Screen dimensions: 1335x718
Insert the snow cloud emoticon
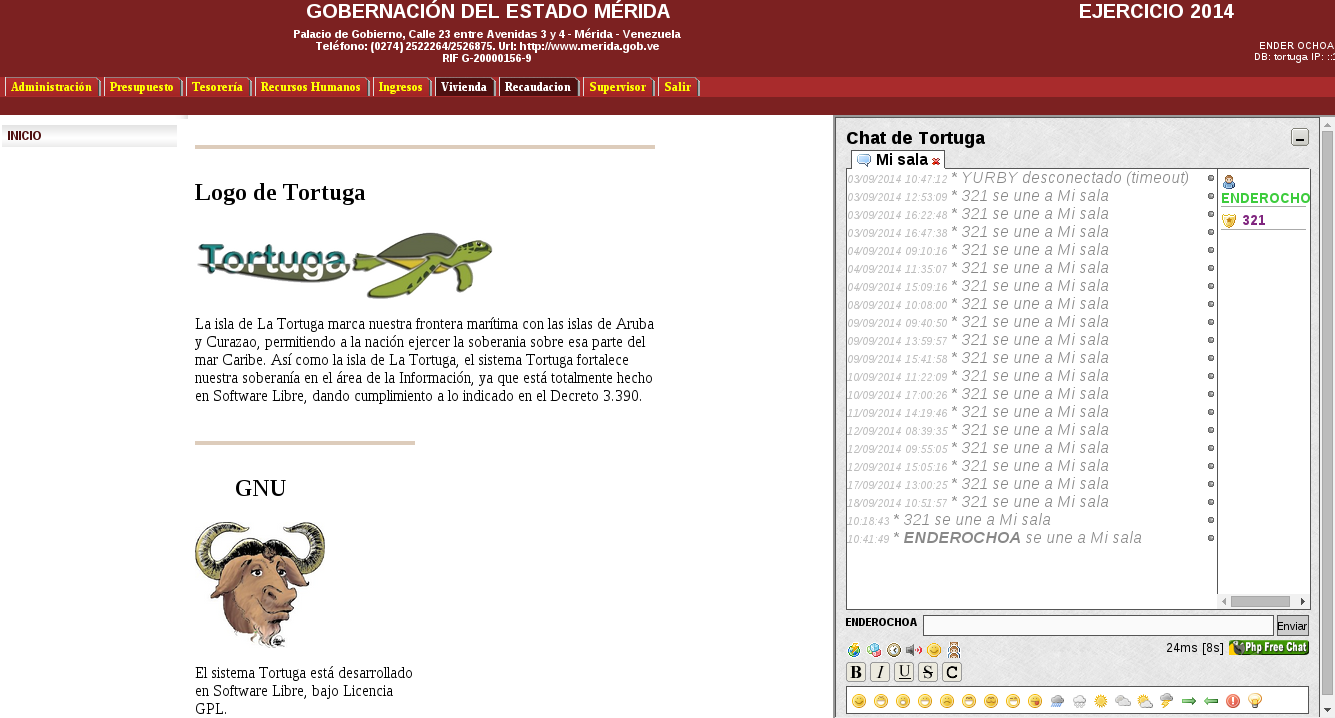pyautogui.click(x=1079, y=701)
